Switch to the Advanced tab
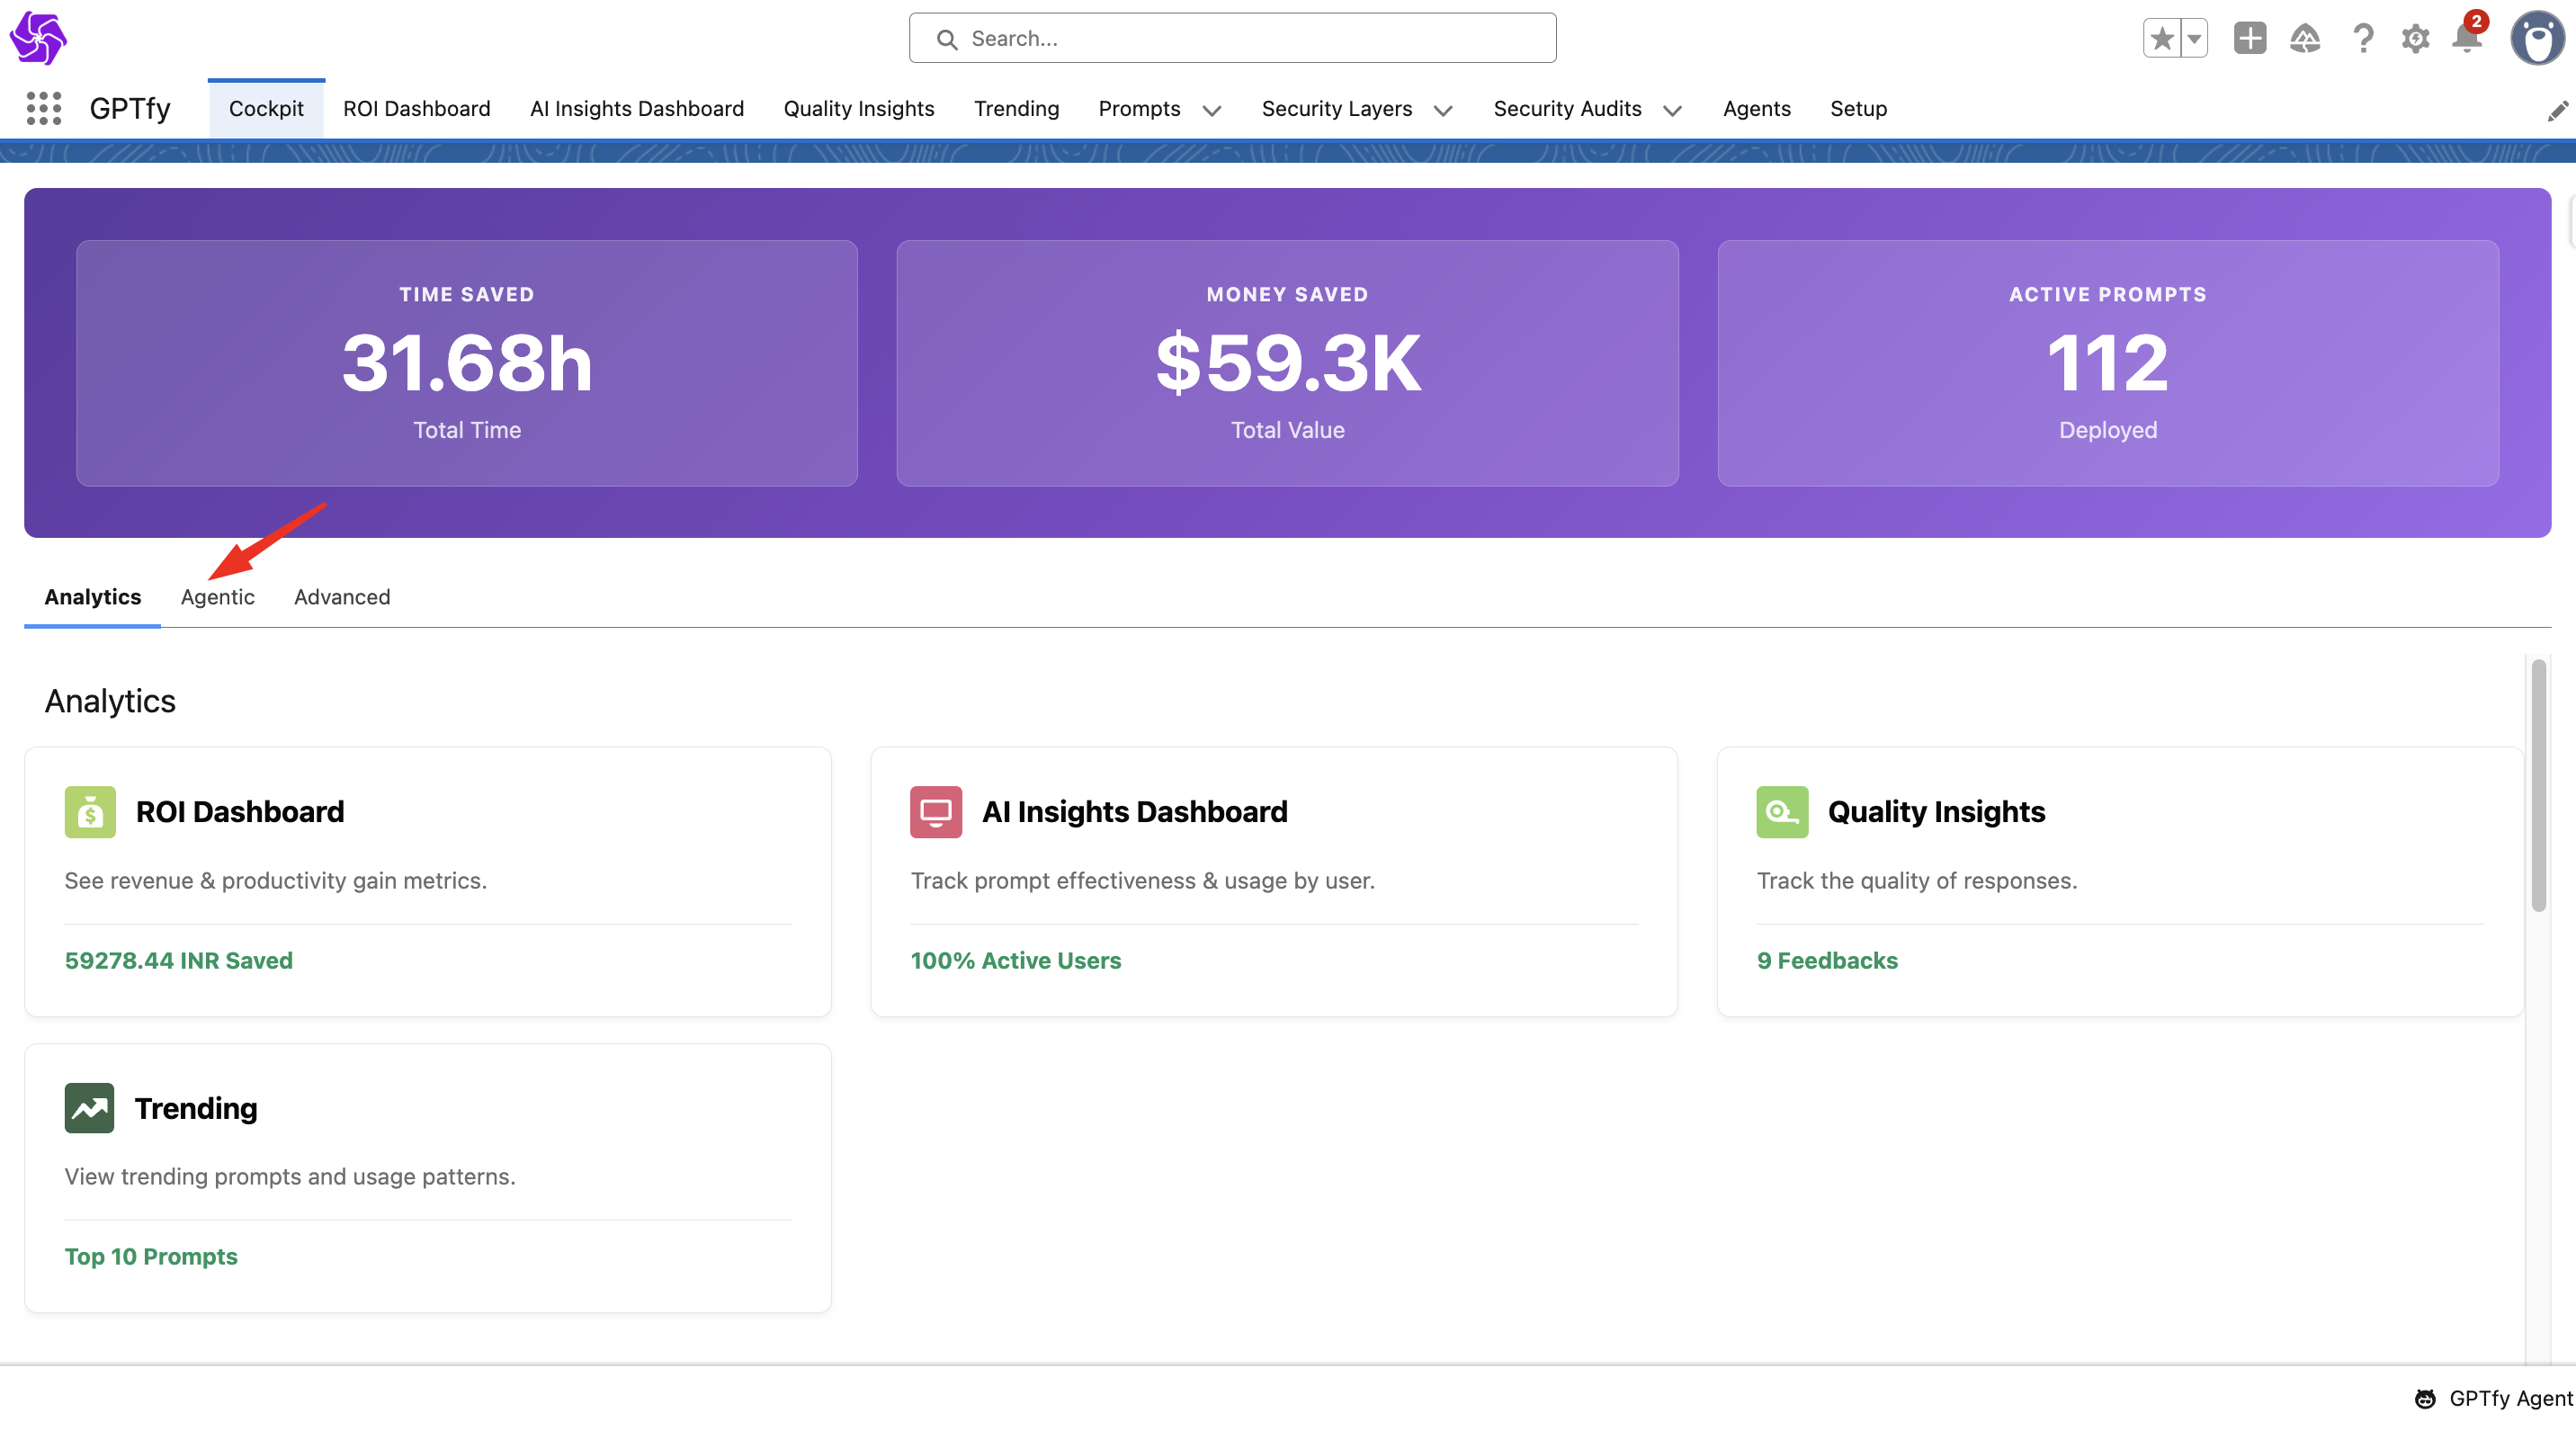Screen dimensions: 2576x1431 pos(342,597)
